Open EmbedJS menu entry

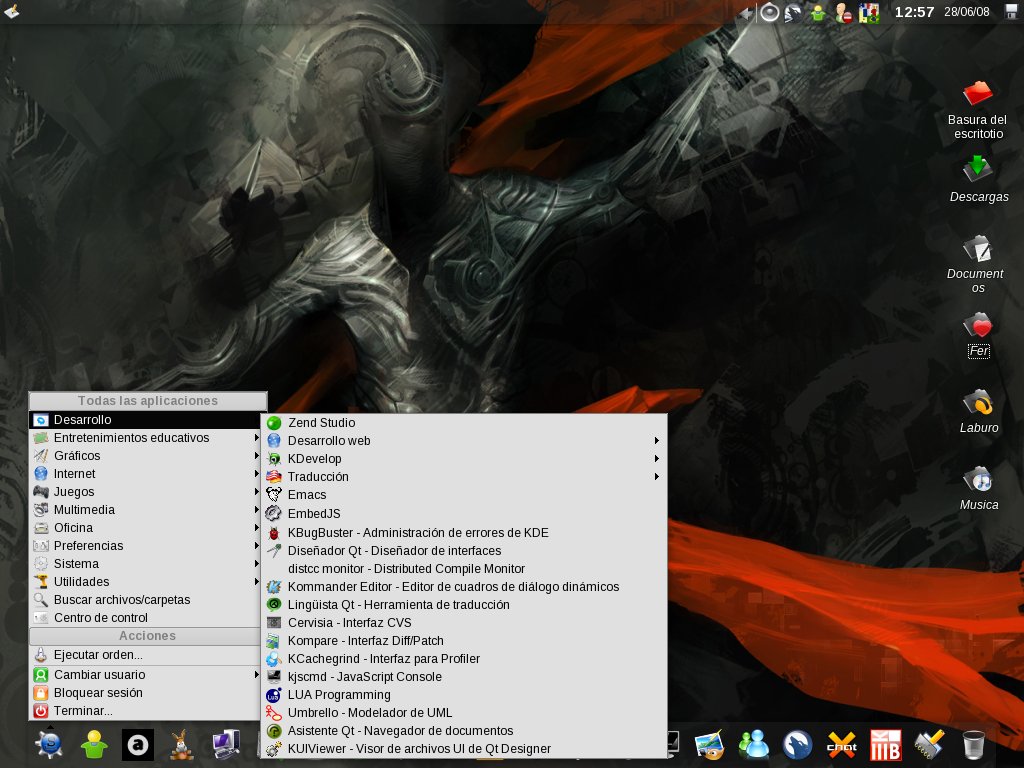pyautogui.click(x=464, y=513)
